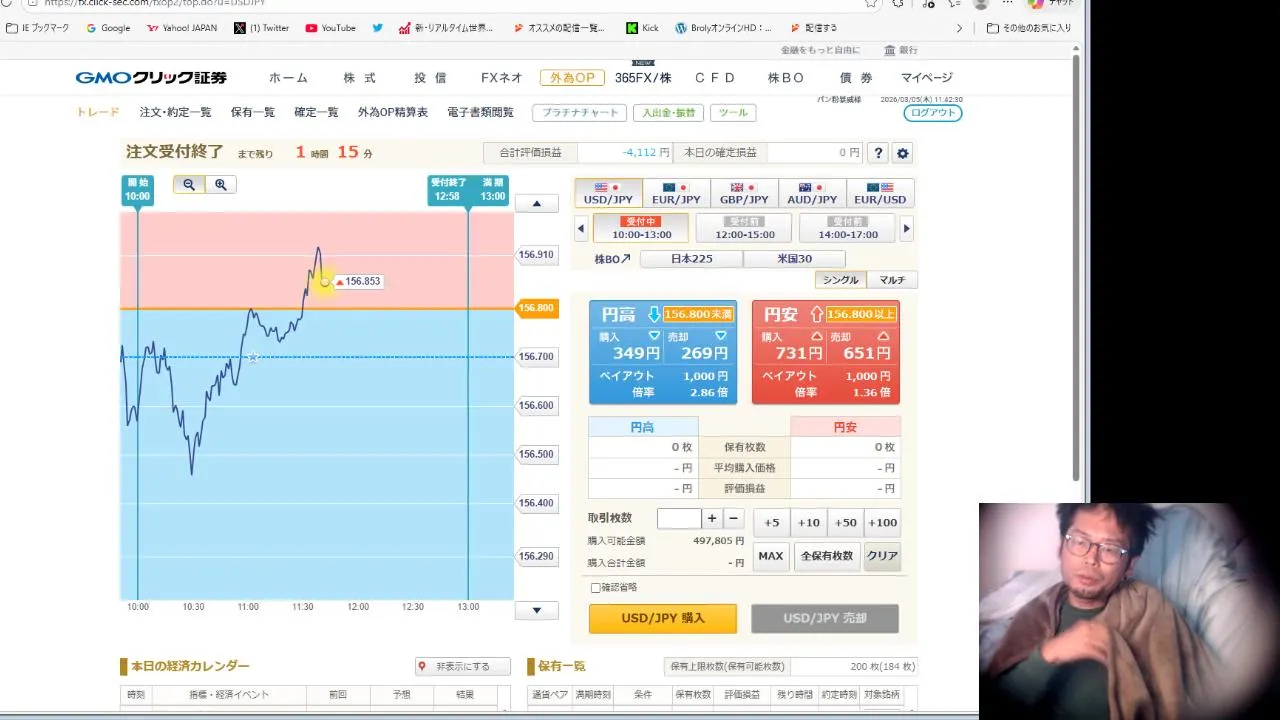Click the 米国30 button

795,259
